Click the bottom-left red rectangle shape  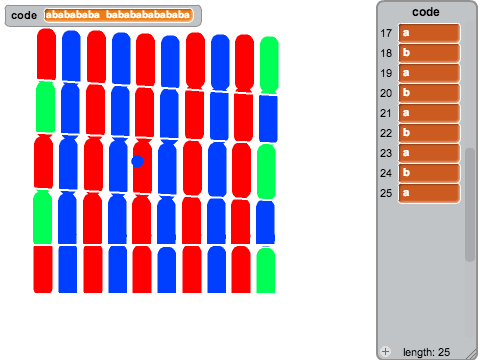(x=43, y=269)
